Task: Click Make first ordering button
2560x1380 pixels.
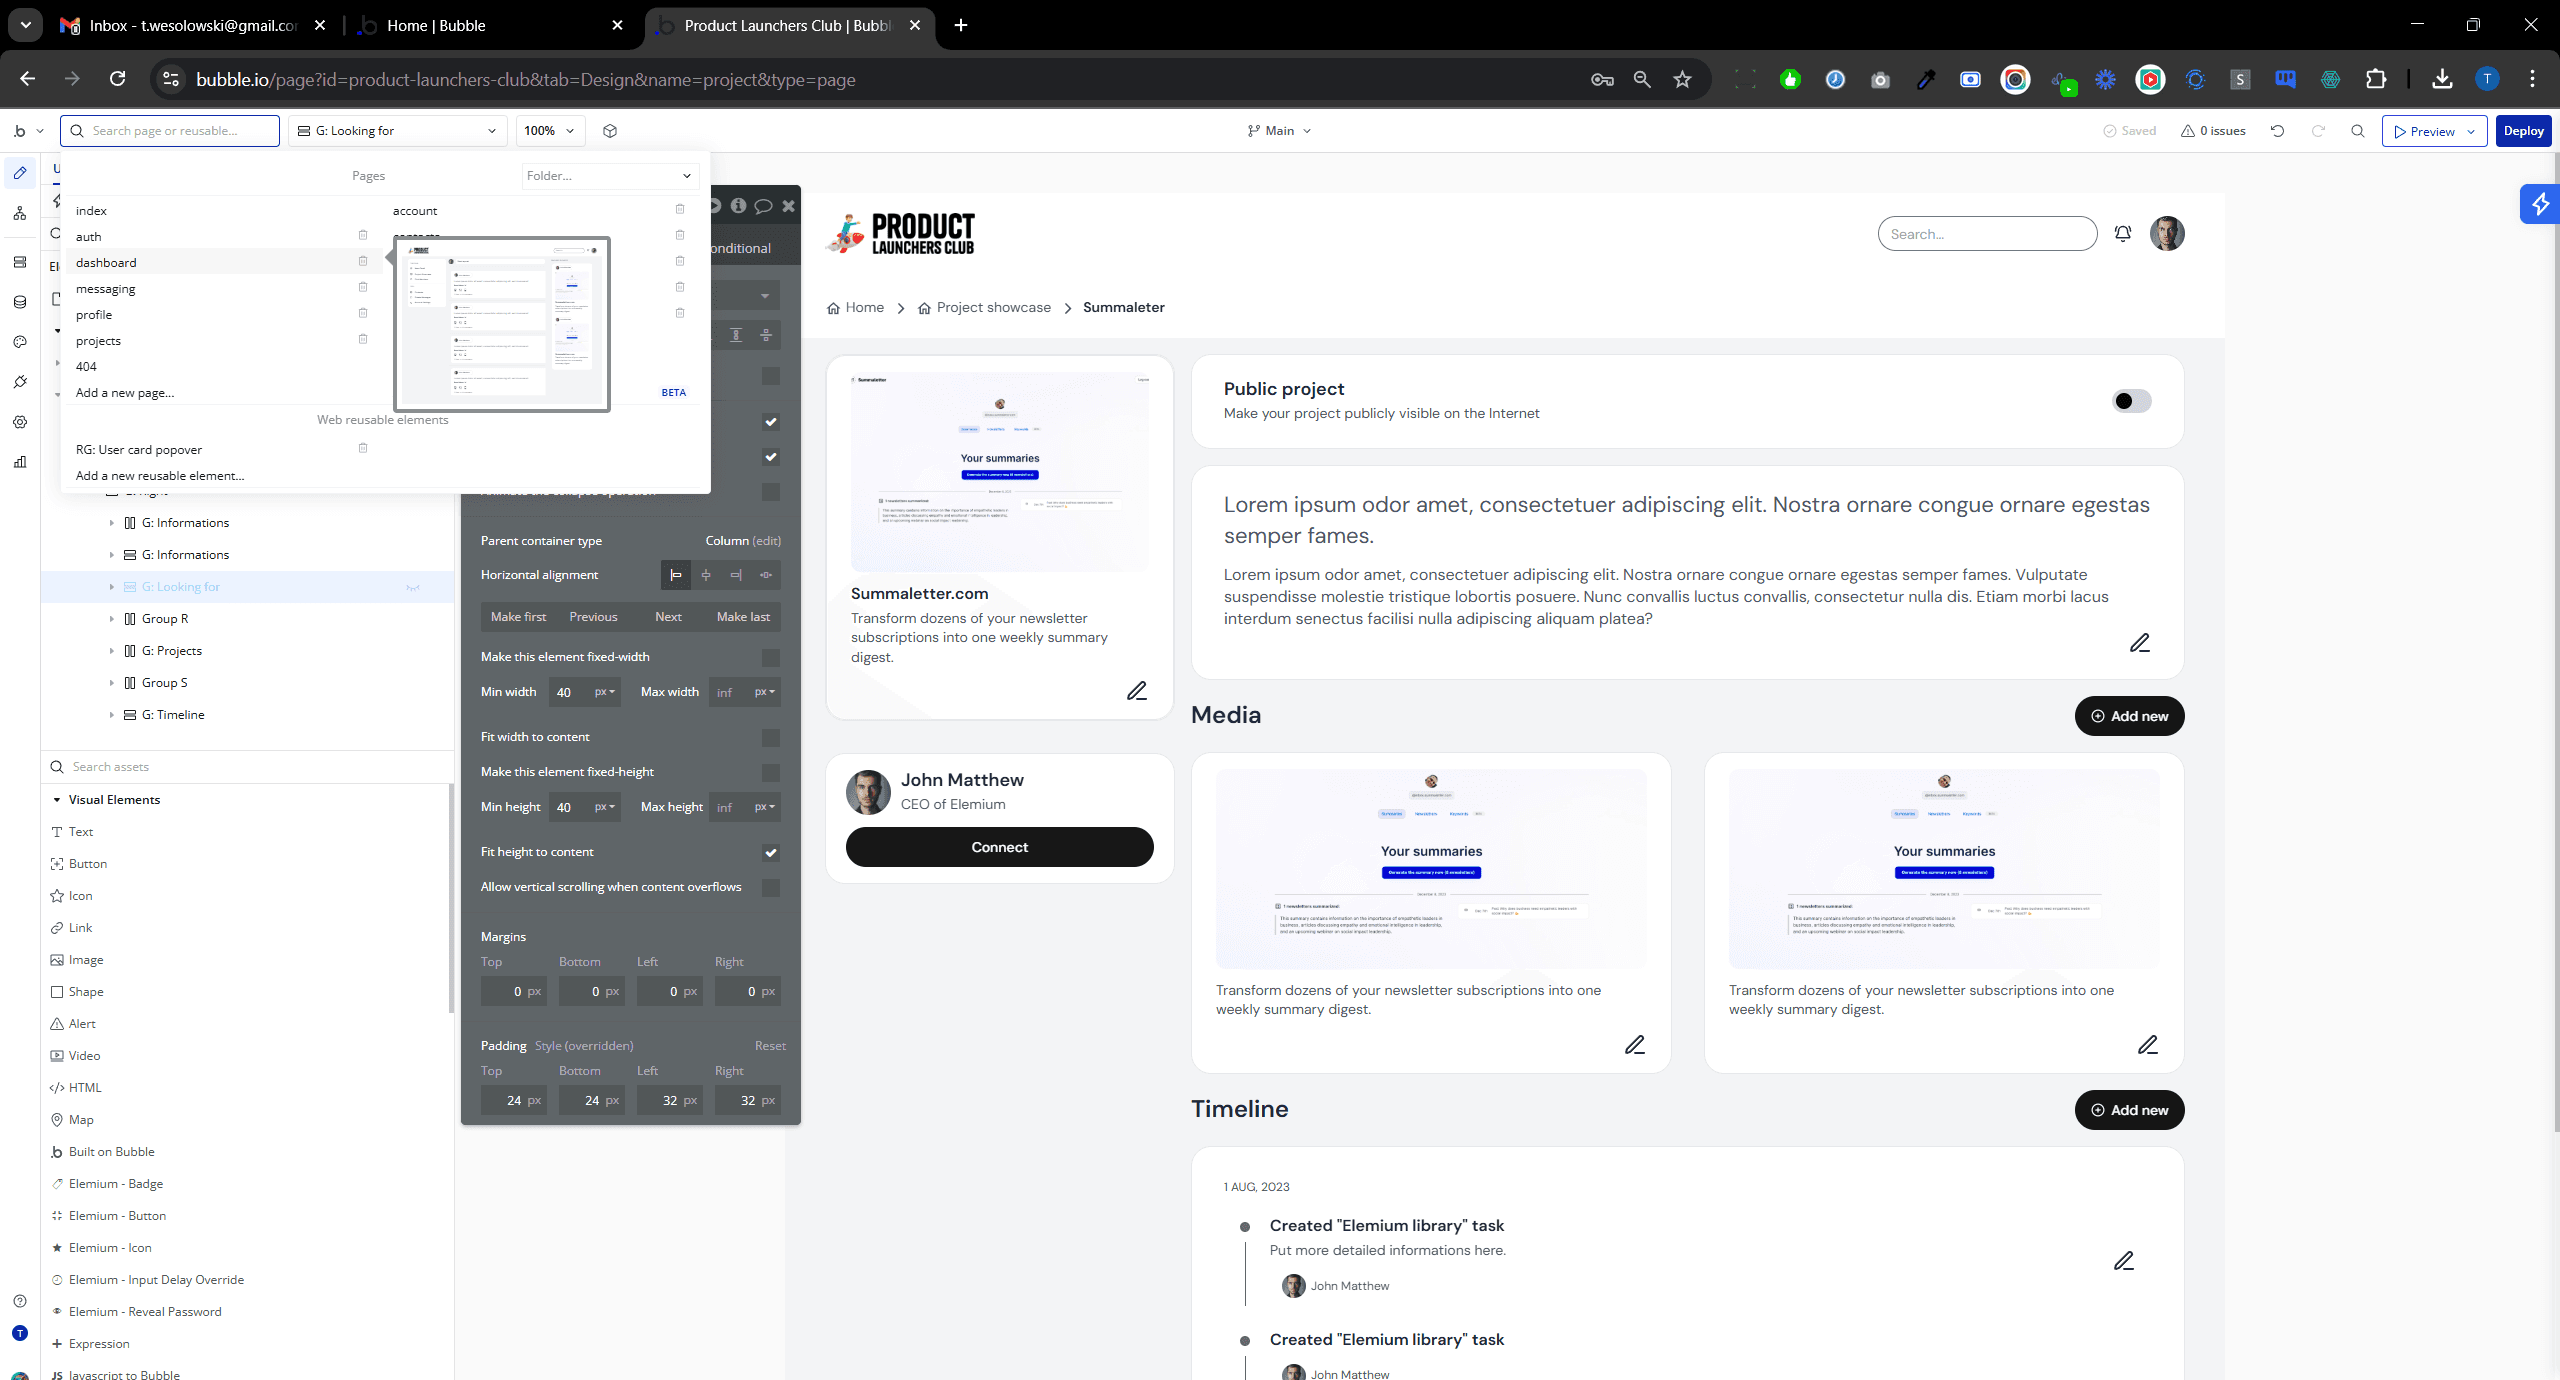Action: [x=518, y=617]
